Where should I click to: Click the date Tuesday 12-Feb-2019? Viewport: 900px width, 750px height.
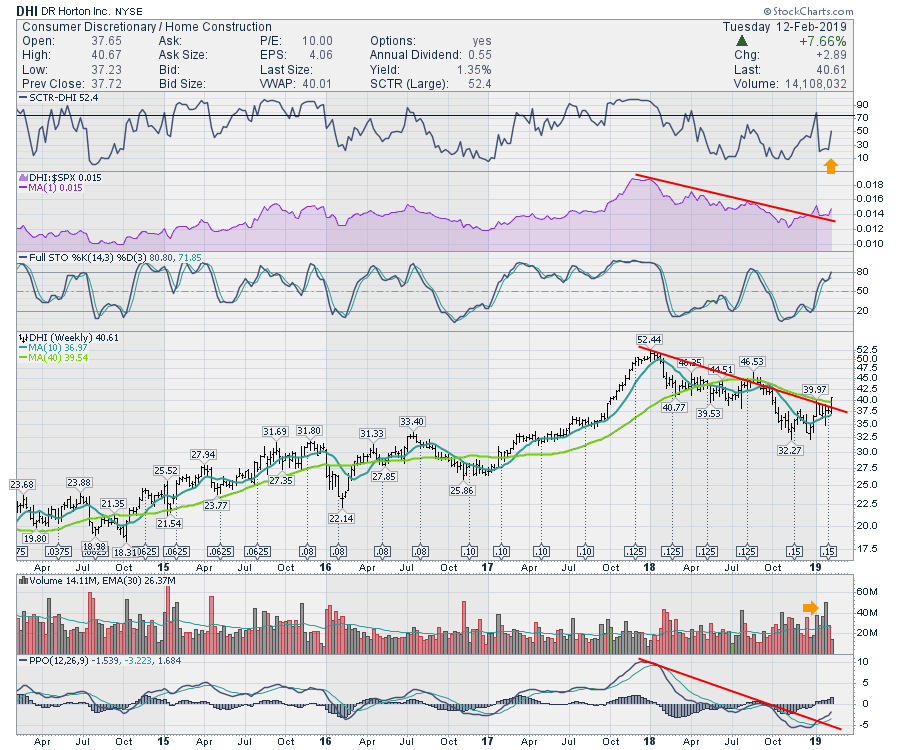pyautogui.click(x=785, y=27)
